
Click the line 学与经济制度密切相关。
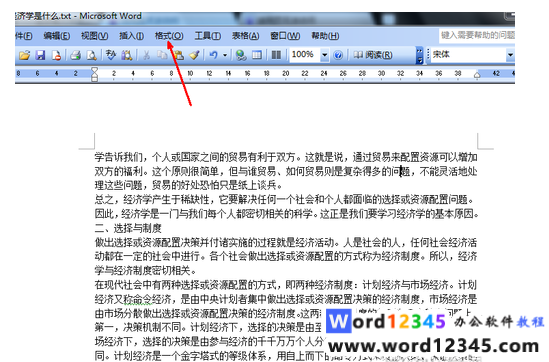[146, 270]
